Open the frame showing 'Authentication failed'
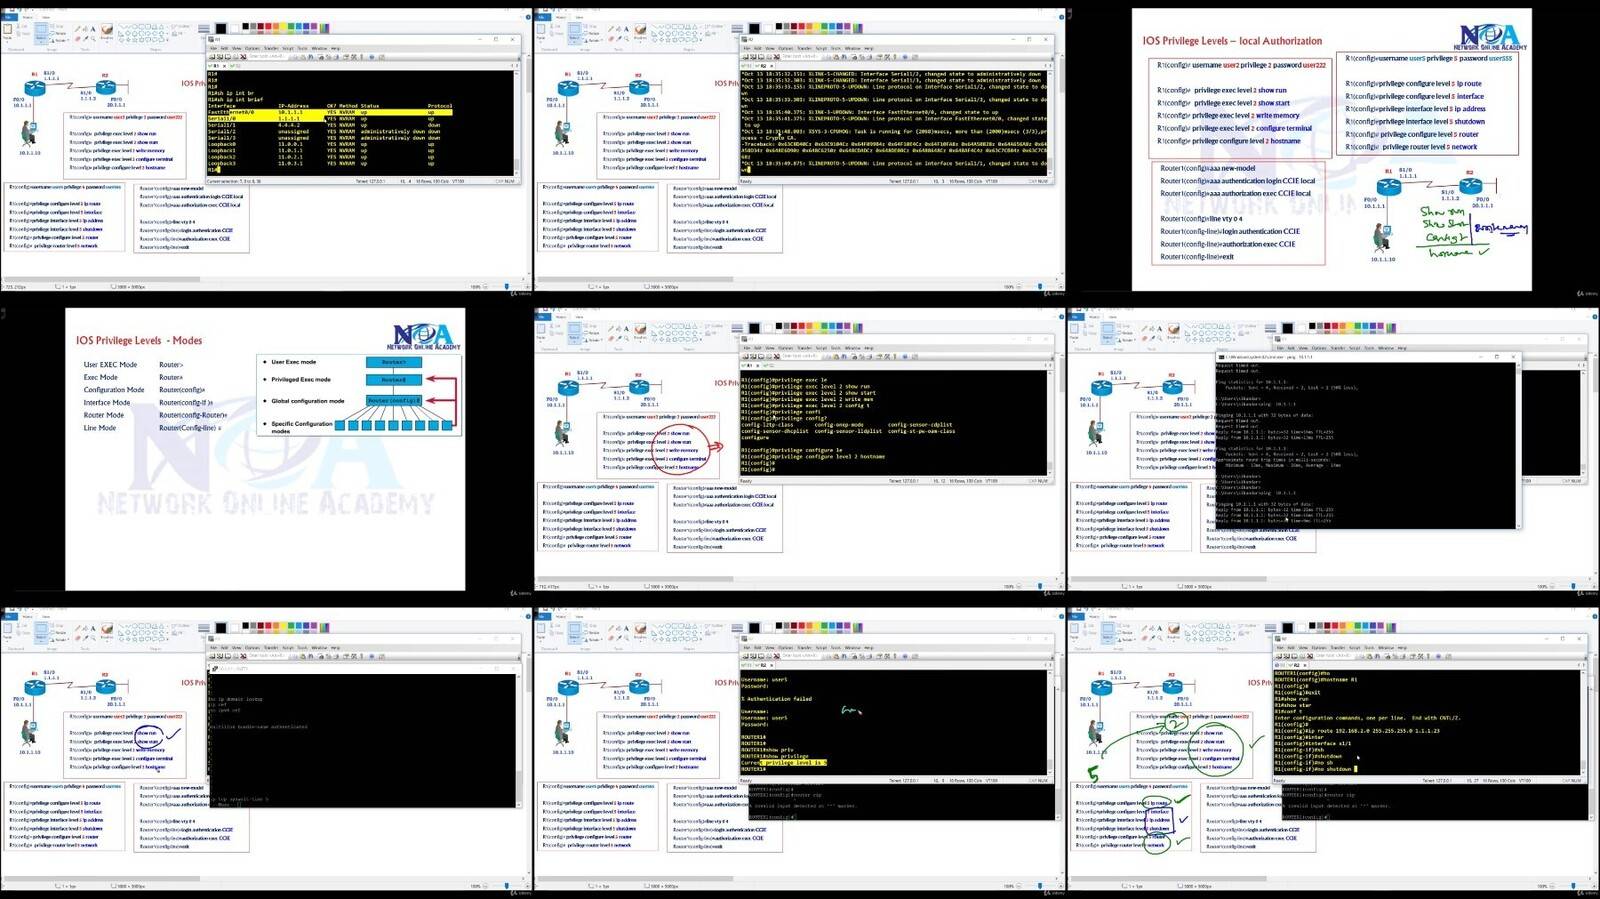The image size is (1600, 899). (x=800, y=748)
